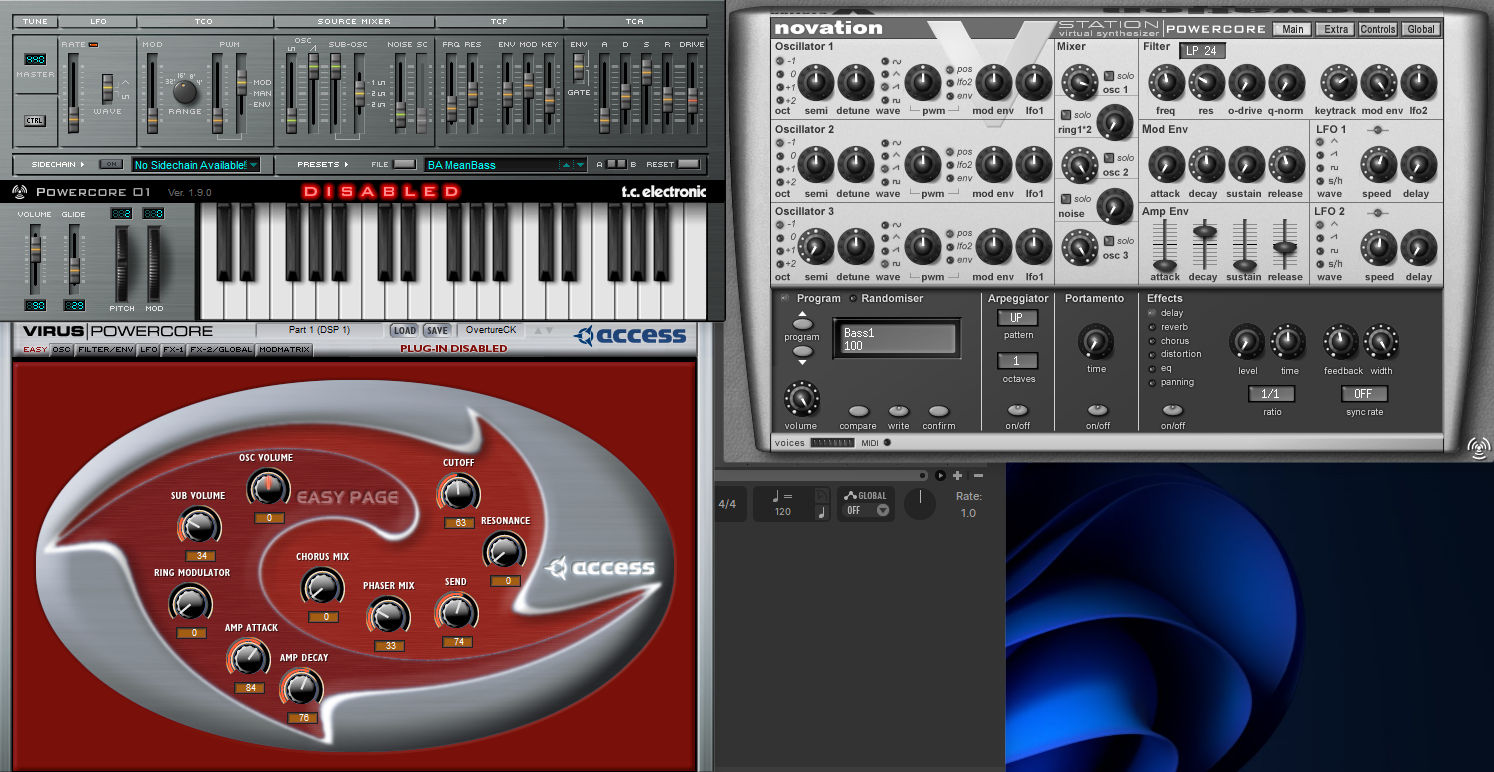Click the host global rate knob
Image resolution: width=1494 pixels, height=772 pixels.
[920, 503]
